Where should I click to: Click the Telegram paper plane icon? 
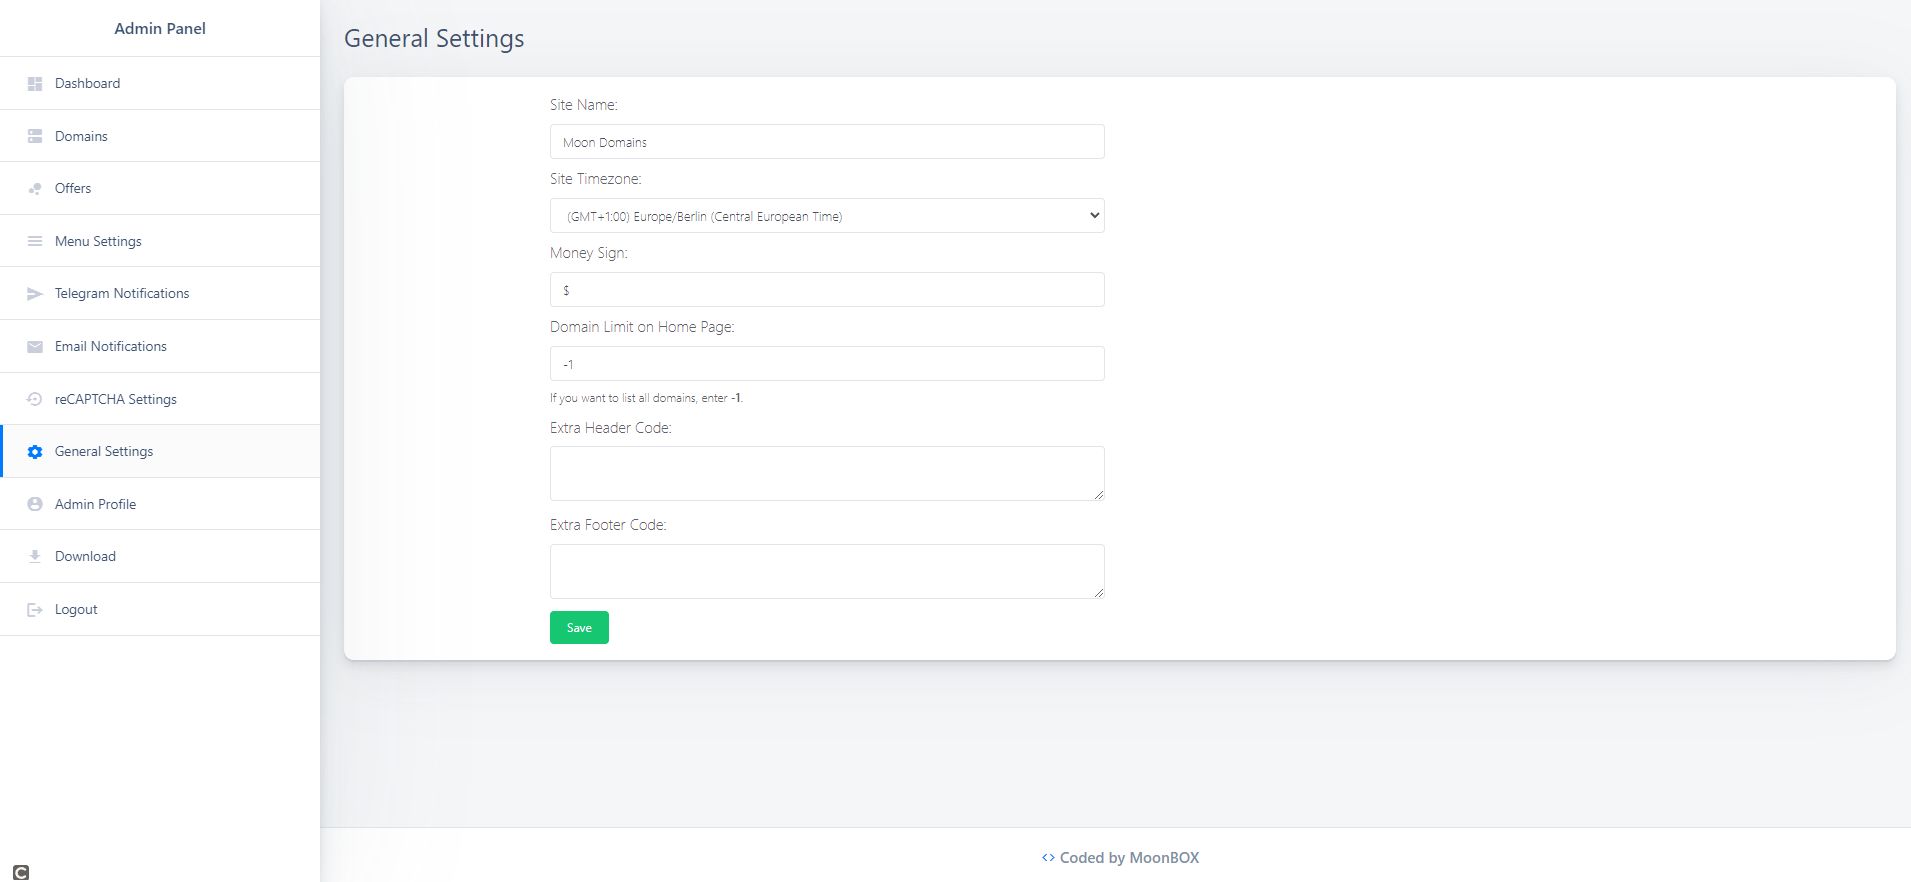click(x=35, y=294)
